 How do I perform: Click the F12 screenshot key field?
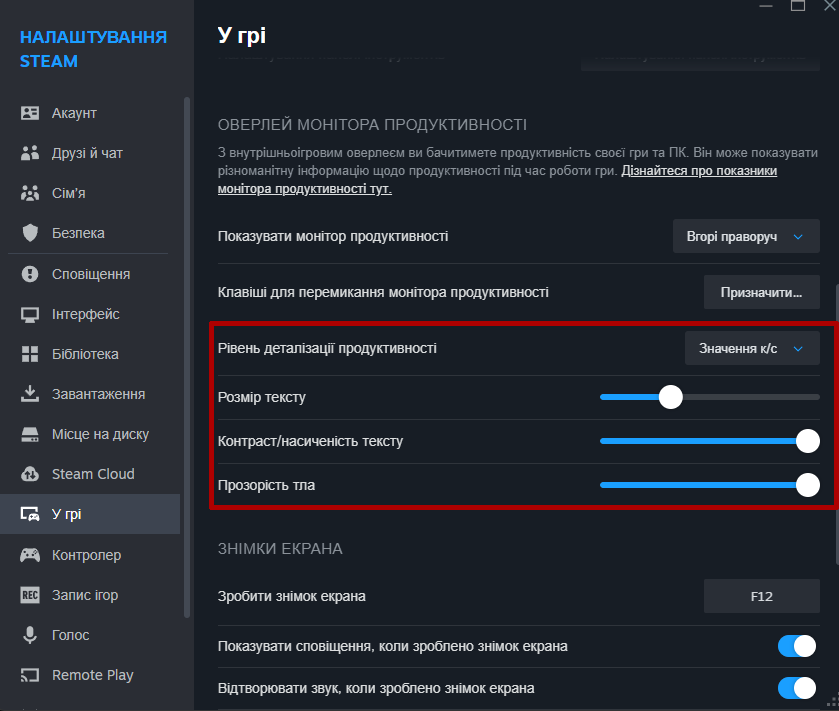pyautogui.click(x=762, y=595)
